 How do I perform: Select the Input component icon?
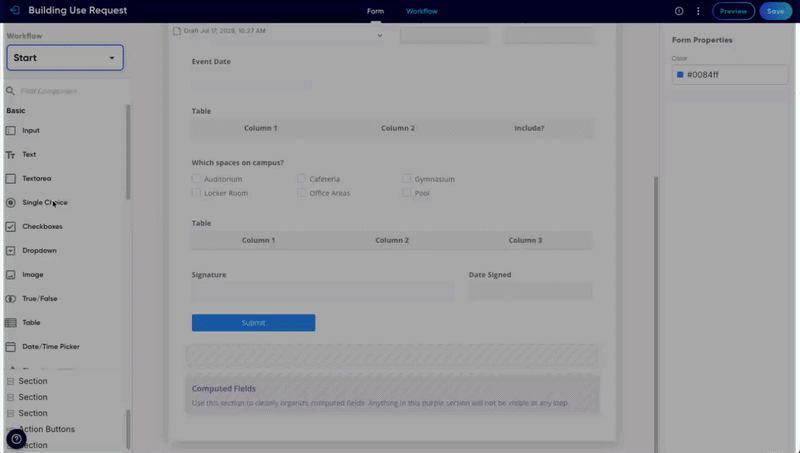11,131
